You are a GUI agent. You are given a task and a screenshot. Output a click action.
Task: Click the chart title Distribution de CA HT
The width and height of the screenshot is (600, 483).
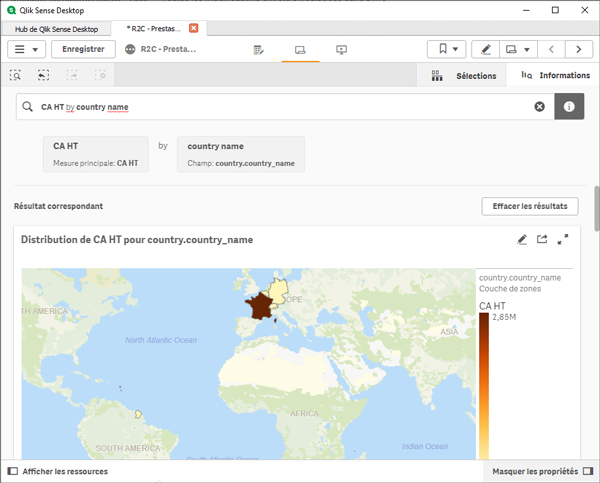pyautogui.click(x=137, y=240)
